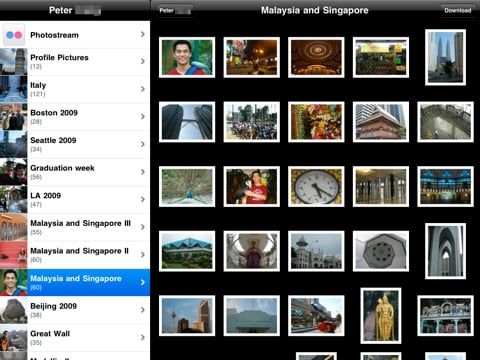Open Profile Pictures via its chevron arrow
The image size is (480, 360).
pyautogui.click(x=143, y=61)
